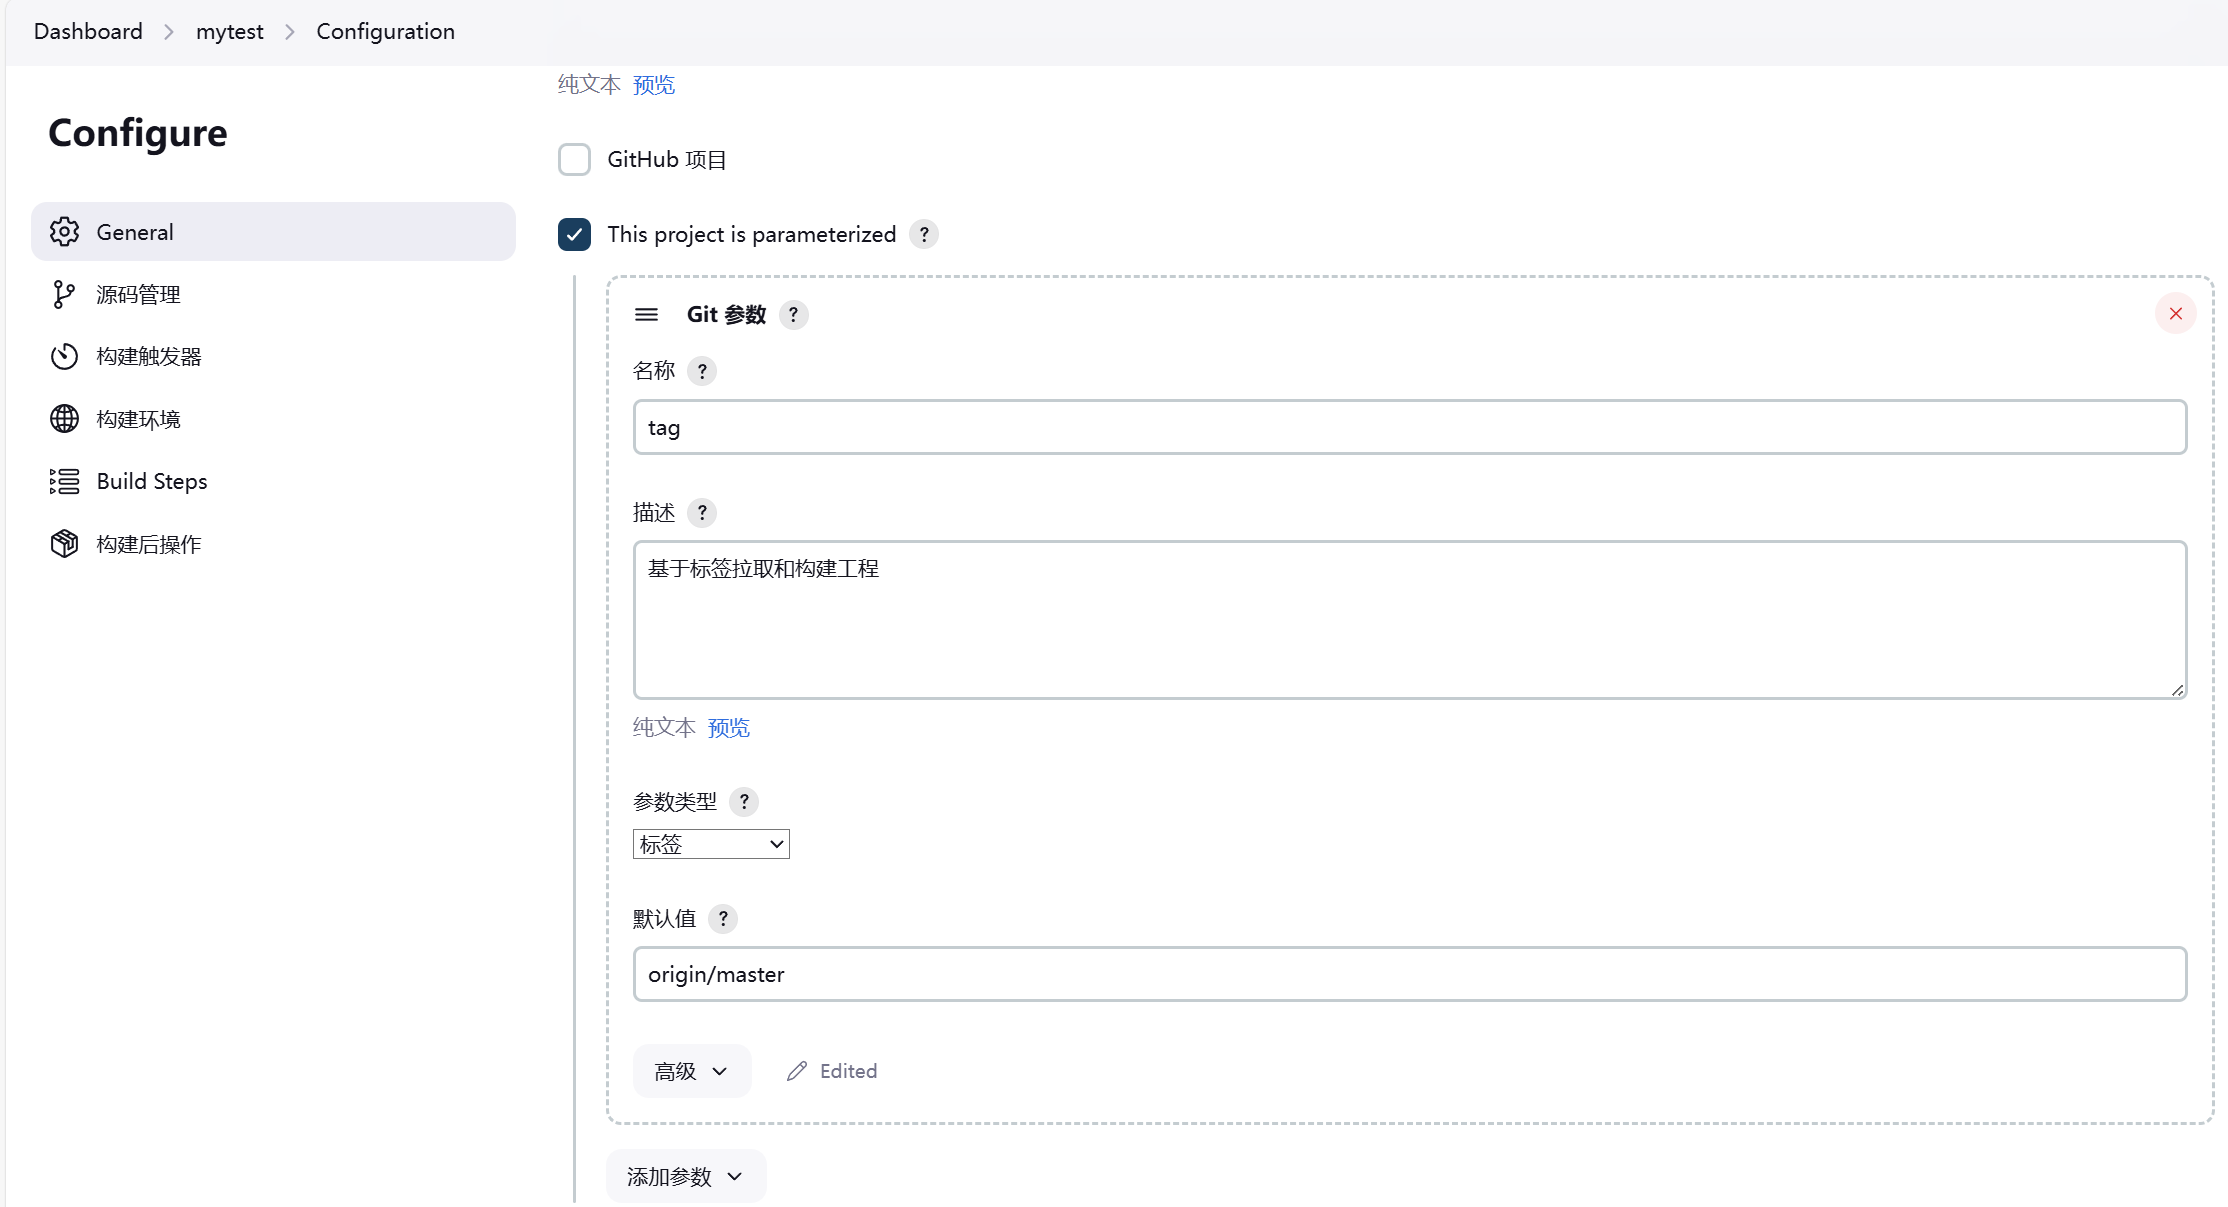2228x1207 pixels.
Task: Click the 描述 textarea resize grip
Action: point(2177,690)
